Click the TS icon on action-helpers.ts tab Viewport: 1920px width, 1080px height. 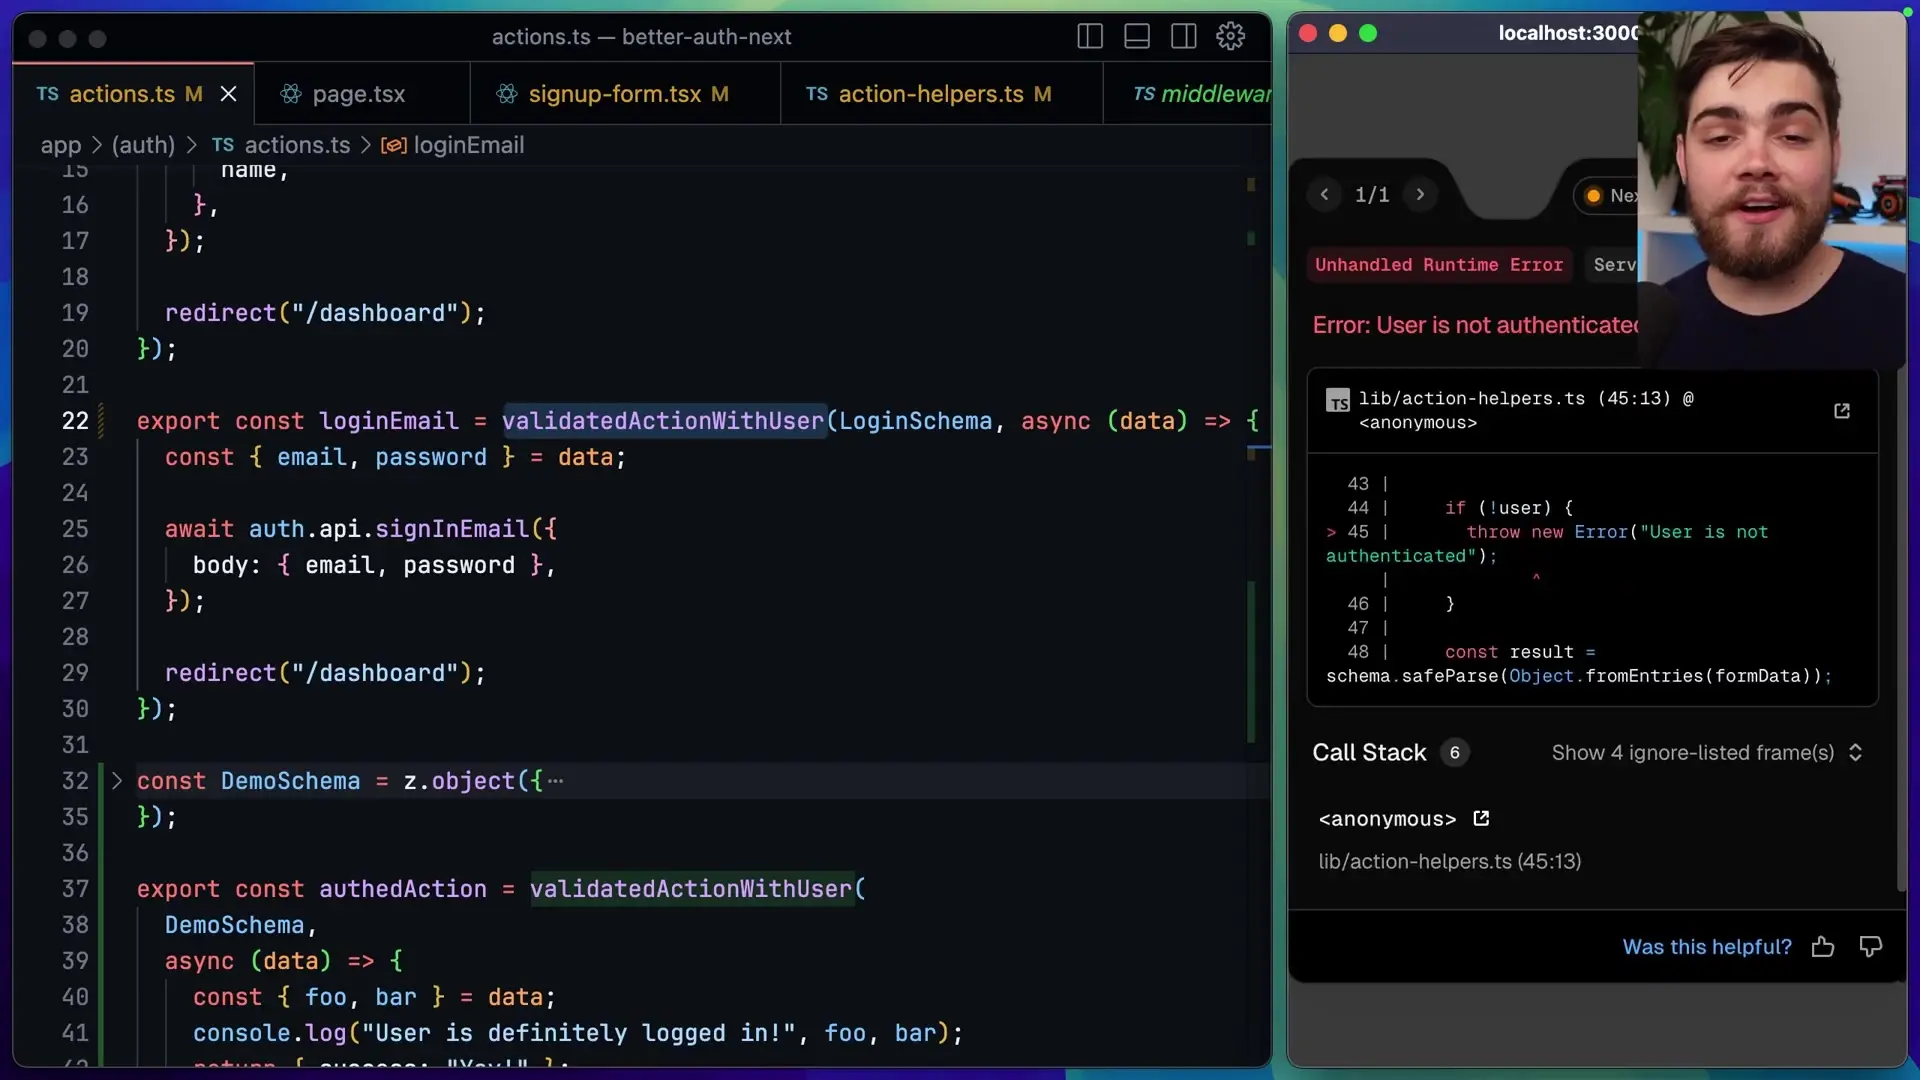point(817,94)
